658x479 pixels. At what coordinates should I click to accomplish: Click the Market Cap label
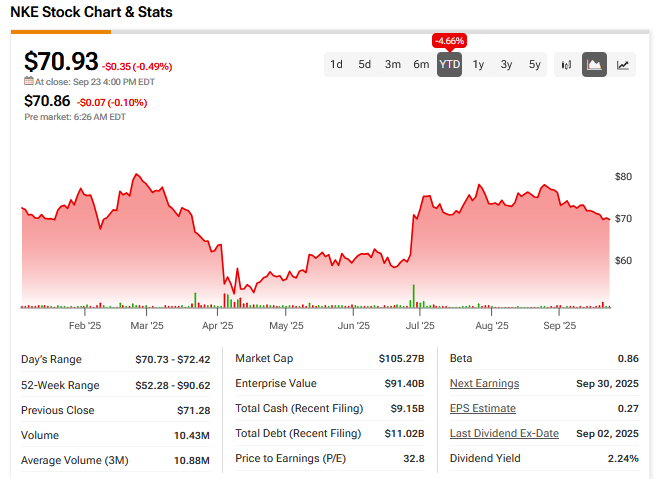click(264, 359)
